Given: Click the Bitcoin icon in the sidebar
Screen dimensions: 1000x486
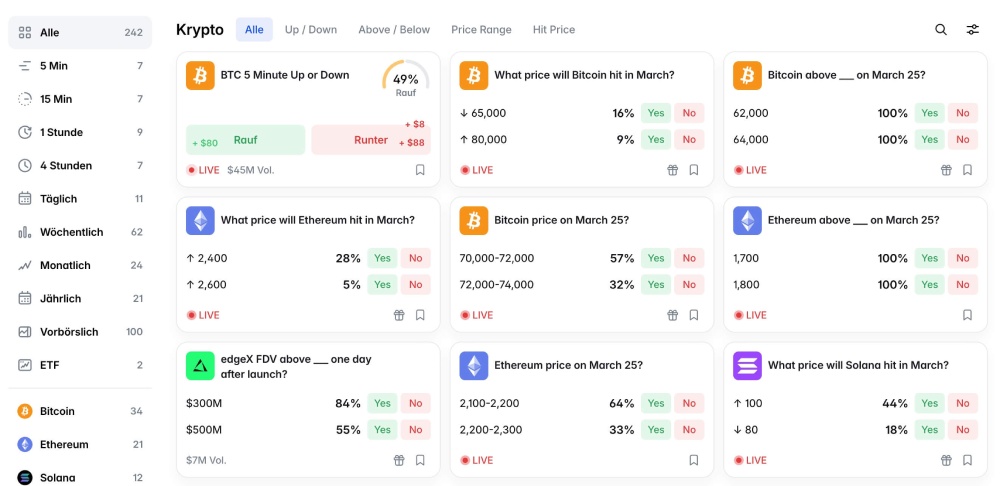Looking at the screenshot, I should 25,411.
